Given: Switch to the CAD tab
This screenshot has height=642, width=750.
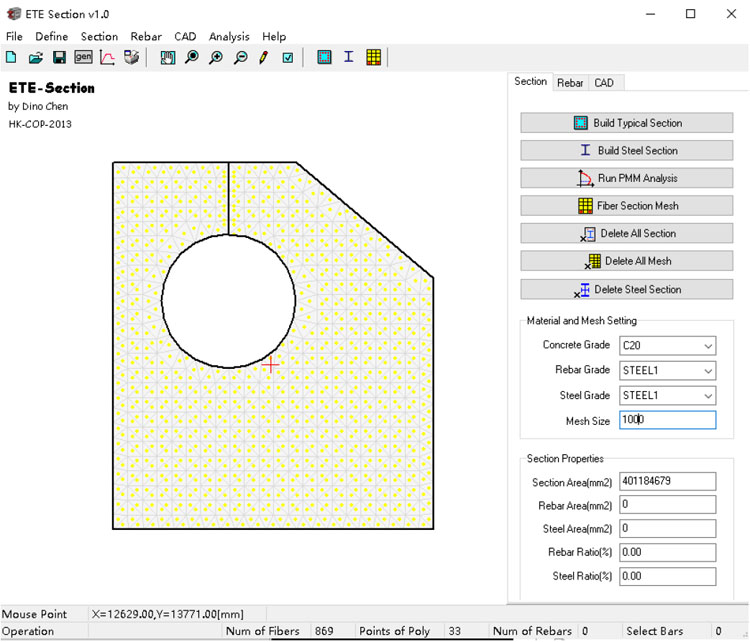Looking at the screenshot, I should pyautogui.click(x=604, y=83).
